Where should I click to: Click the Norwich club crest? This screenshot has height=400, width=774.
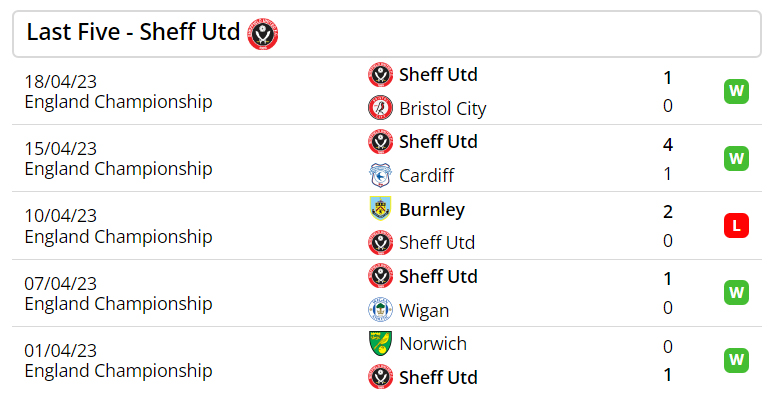(x=381, y=344)
